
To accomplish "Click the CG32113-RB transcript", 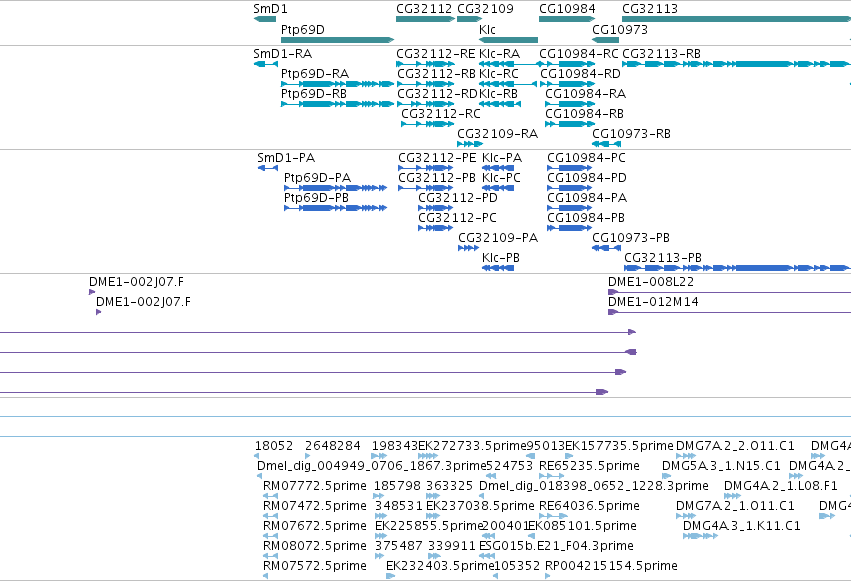I will [x=736, y=64].
